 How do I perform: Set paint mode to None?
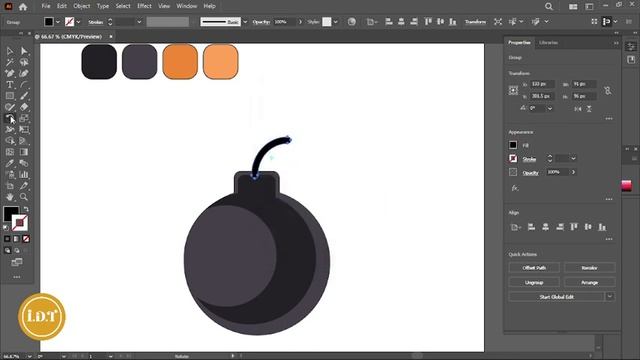pyautogui.click(x=26, y=239)
